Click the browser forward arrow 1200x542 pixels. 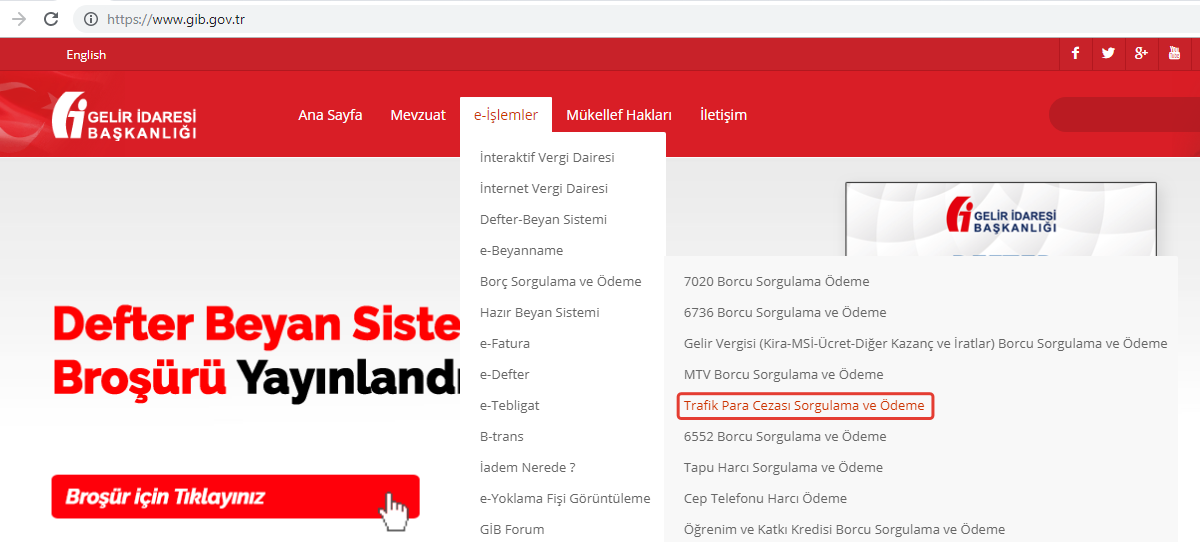(x=18, y=19)
